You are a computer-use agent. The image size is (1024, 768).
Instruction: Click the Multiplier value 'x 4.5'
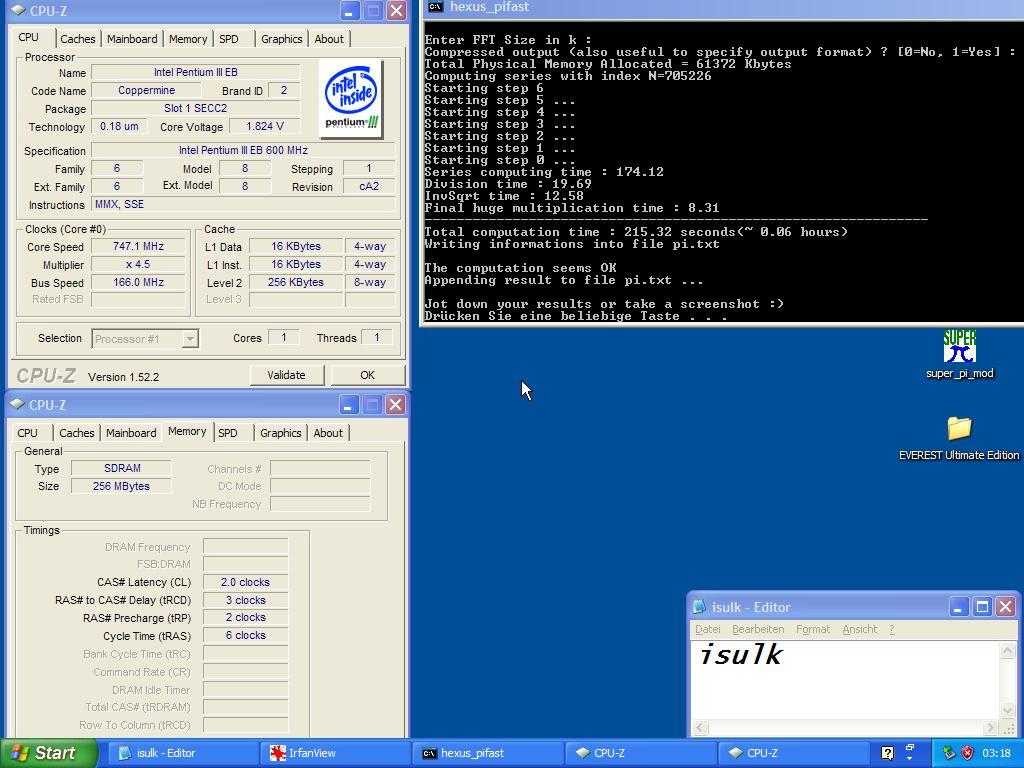pyautogui.click(x=138, y=264)
